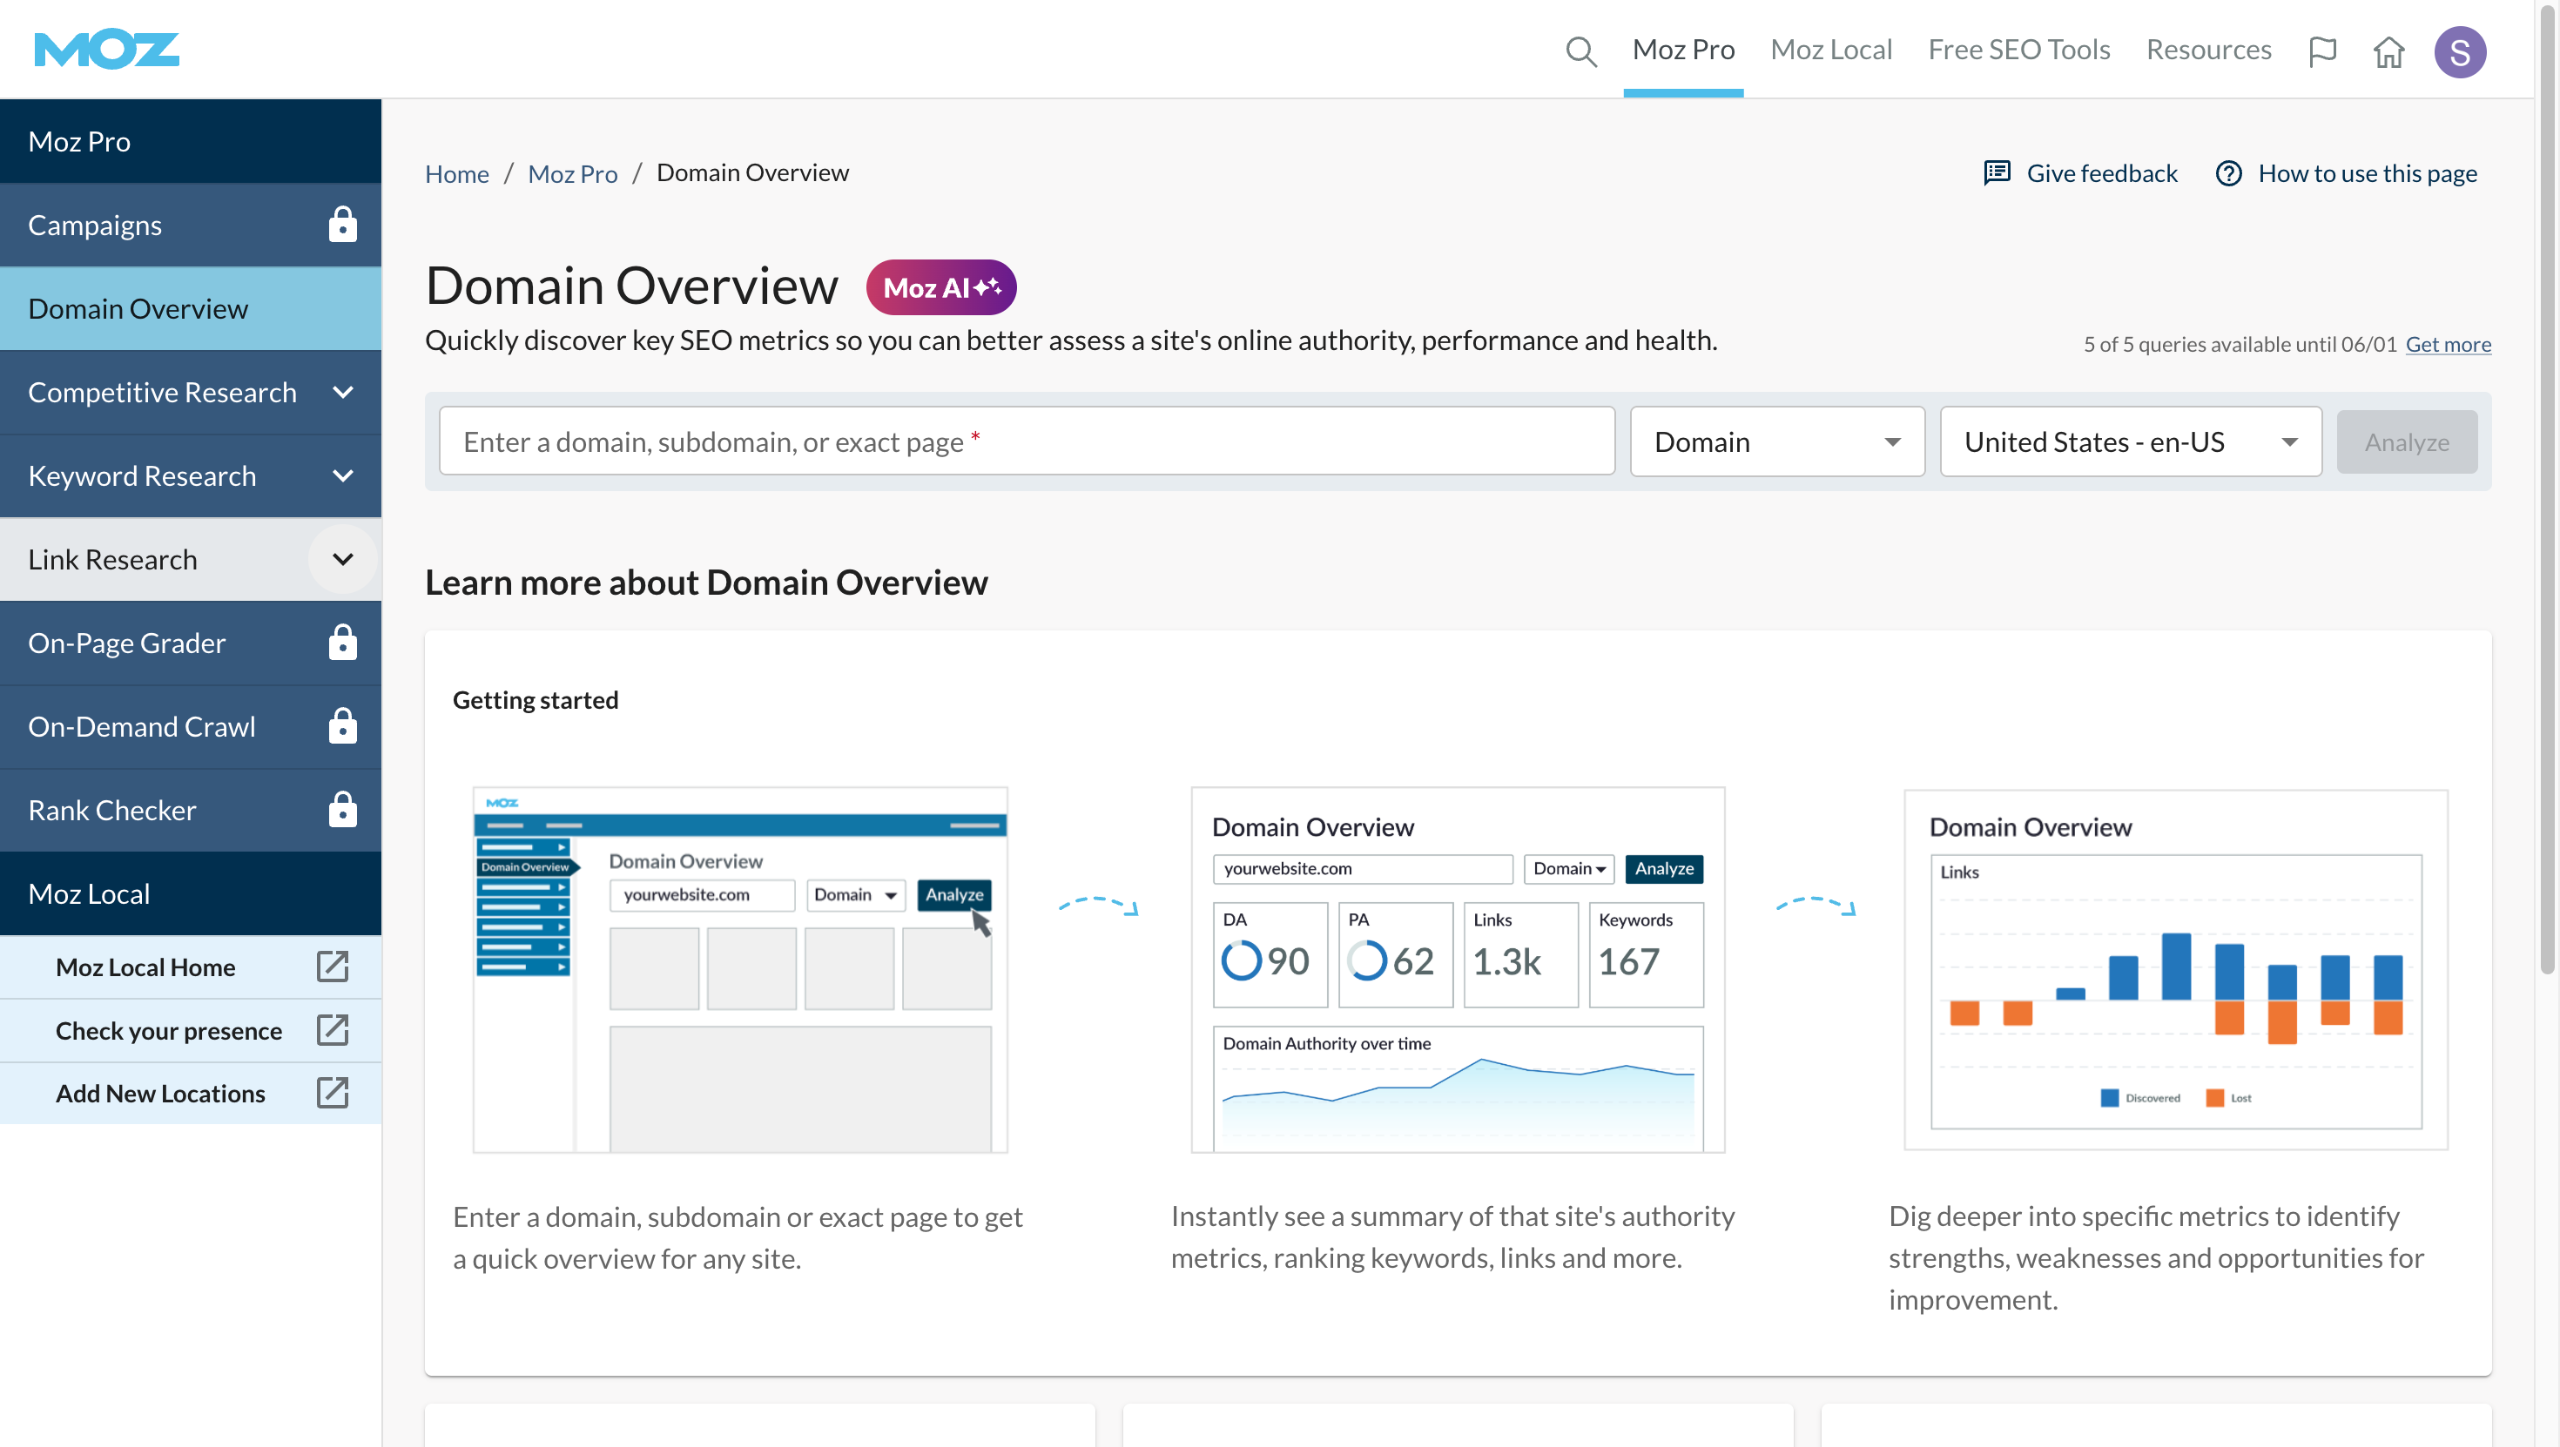
Task: Click the Links chart illustration
Action: (2175, 969)
